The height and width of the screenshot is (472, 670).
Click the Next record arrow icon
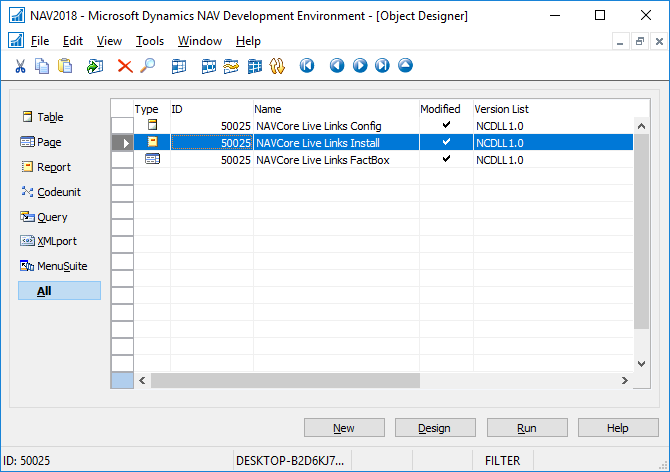[x=359, y=66]
